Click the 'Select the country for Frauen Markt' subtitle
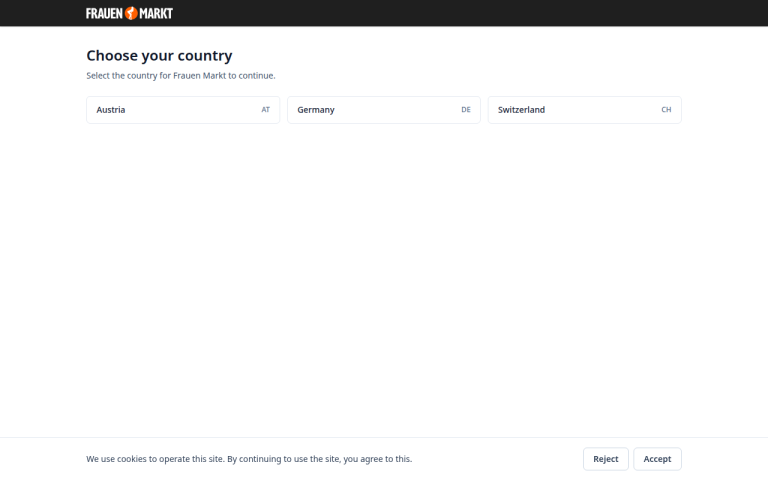 (x=181, y=75)
